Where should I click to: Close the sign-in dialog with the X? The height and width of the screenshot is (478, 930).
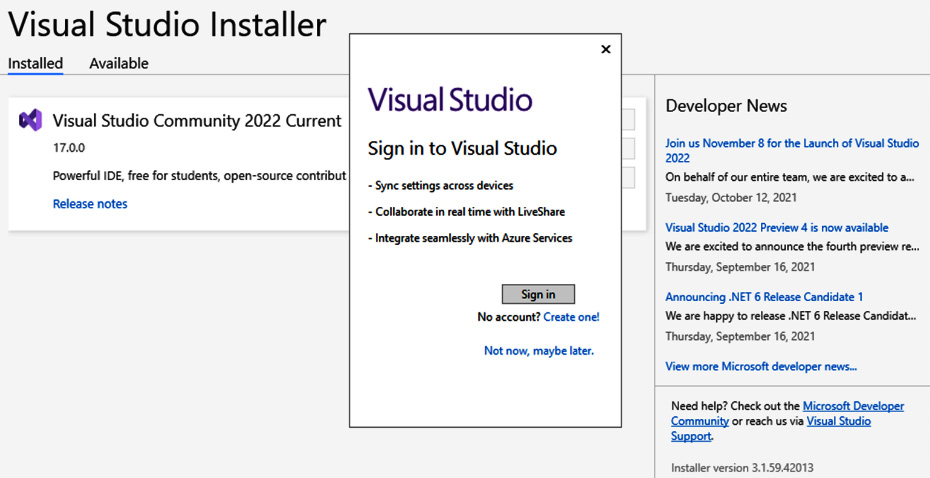pyautogui.click(x=606, y=49)
